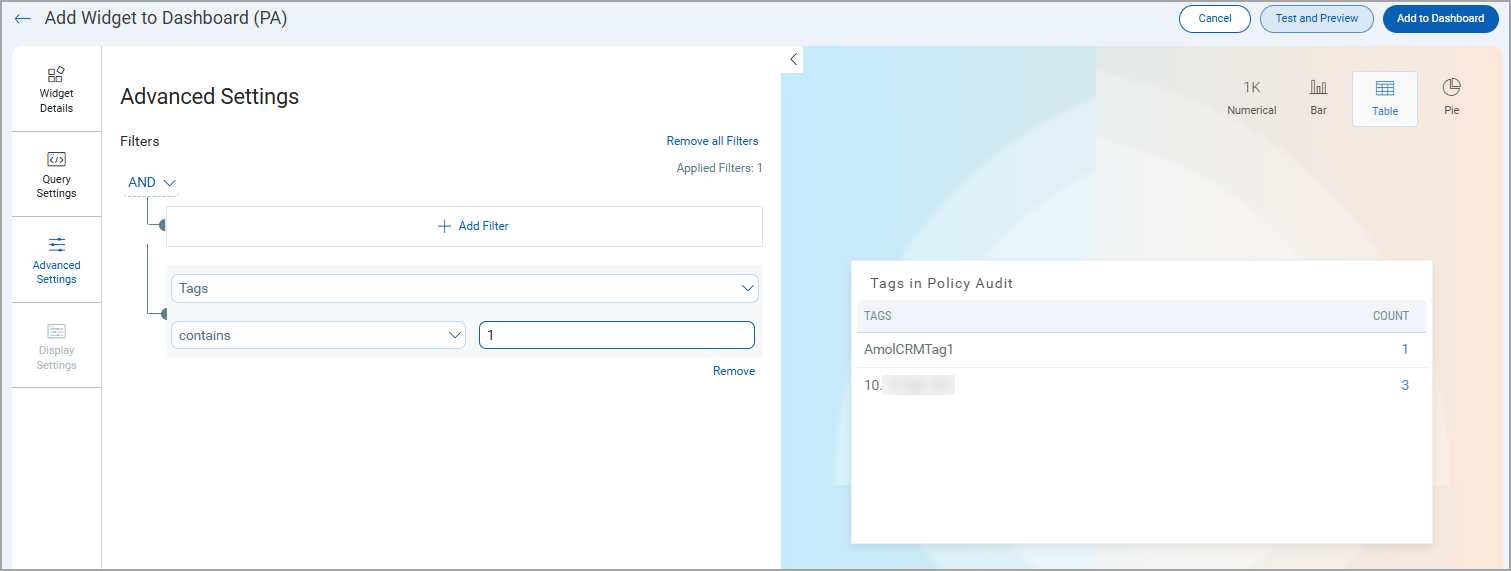Open the contains operator dropdown
The height and width of the screenshot is (571, 1511).
coord(318,335)
